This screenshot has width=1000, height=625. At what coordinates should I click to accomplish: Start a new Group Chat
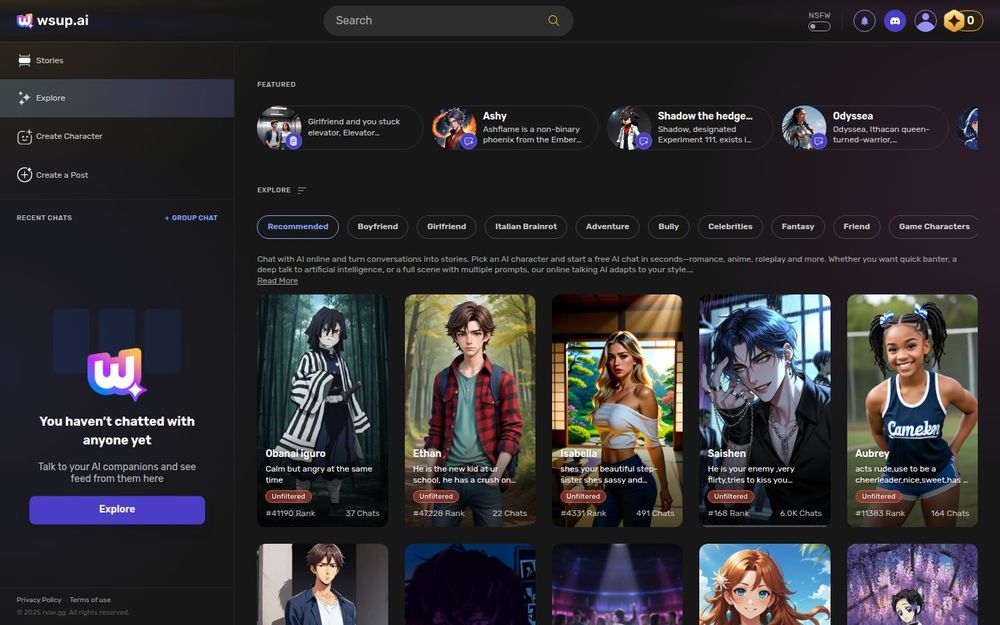tap(191, 218)
